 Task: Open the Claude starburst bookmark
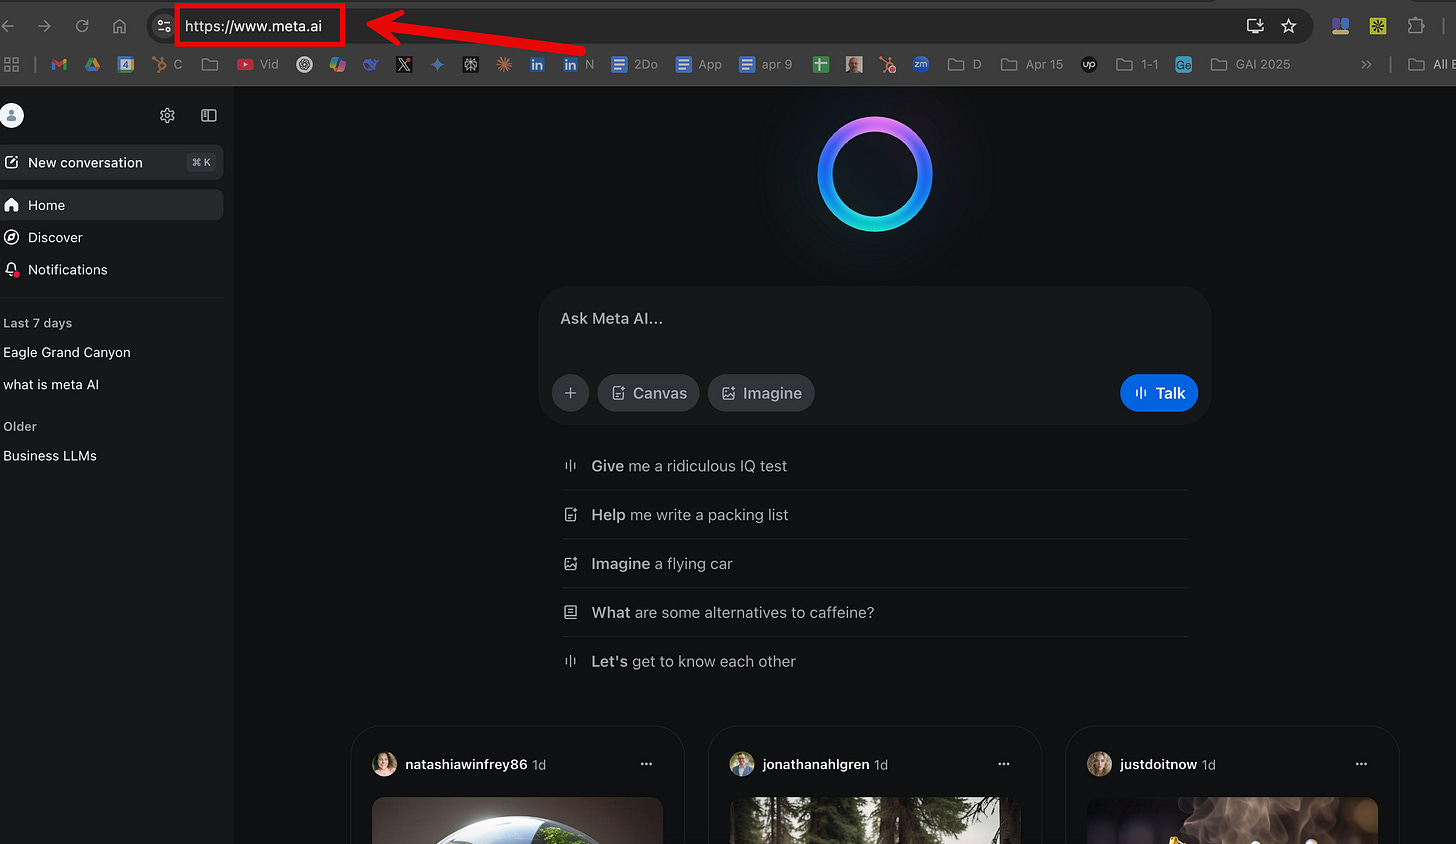click(x=504, y=64)
